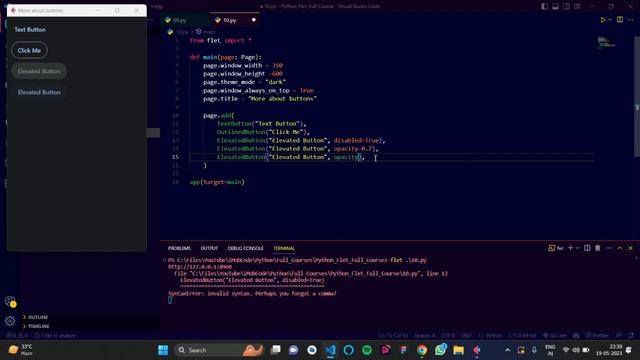Click the Go Live status bar button

[x=555, y=336]
